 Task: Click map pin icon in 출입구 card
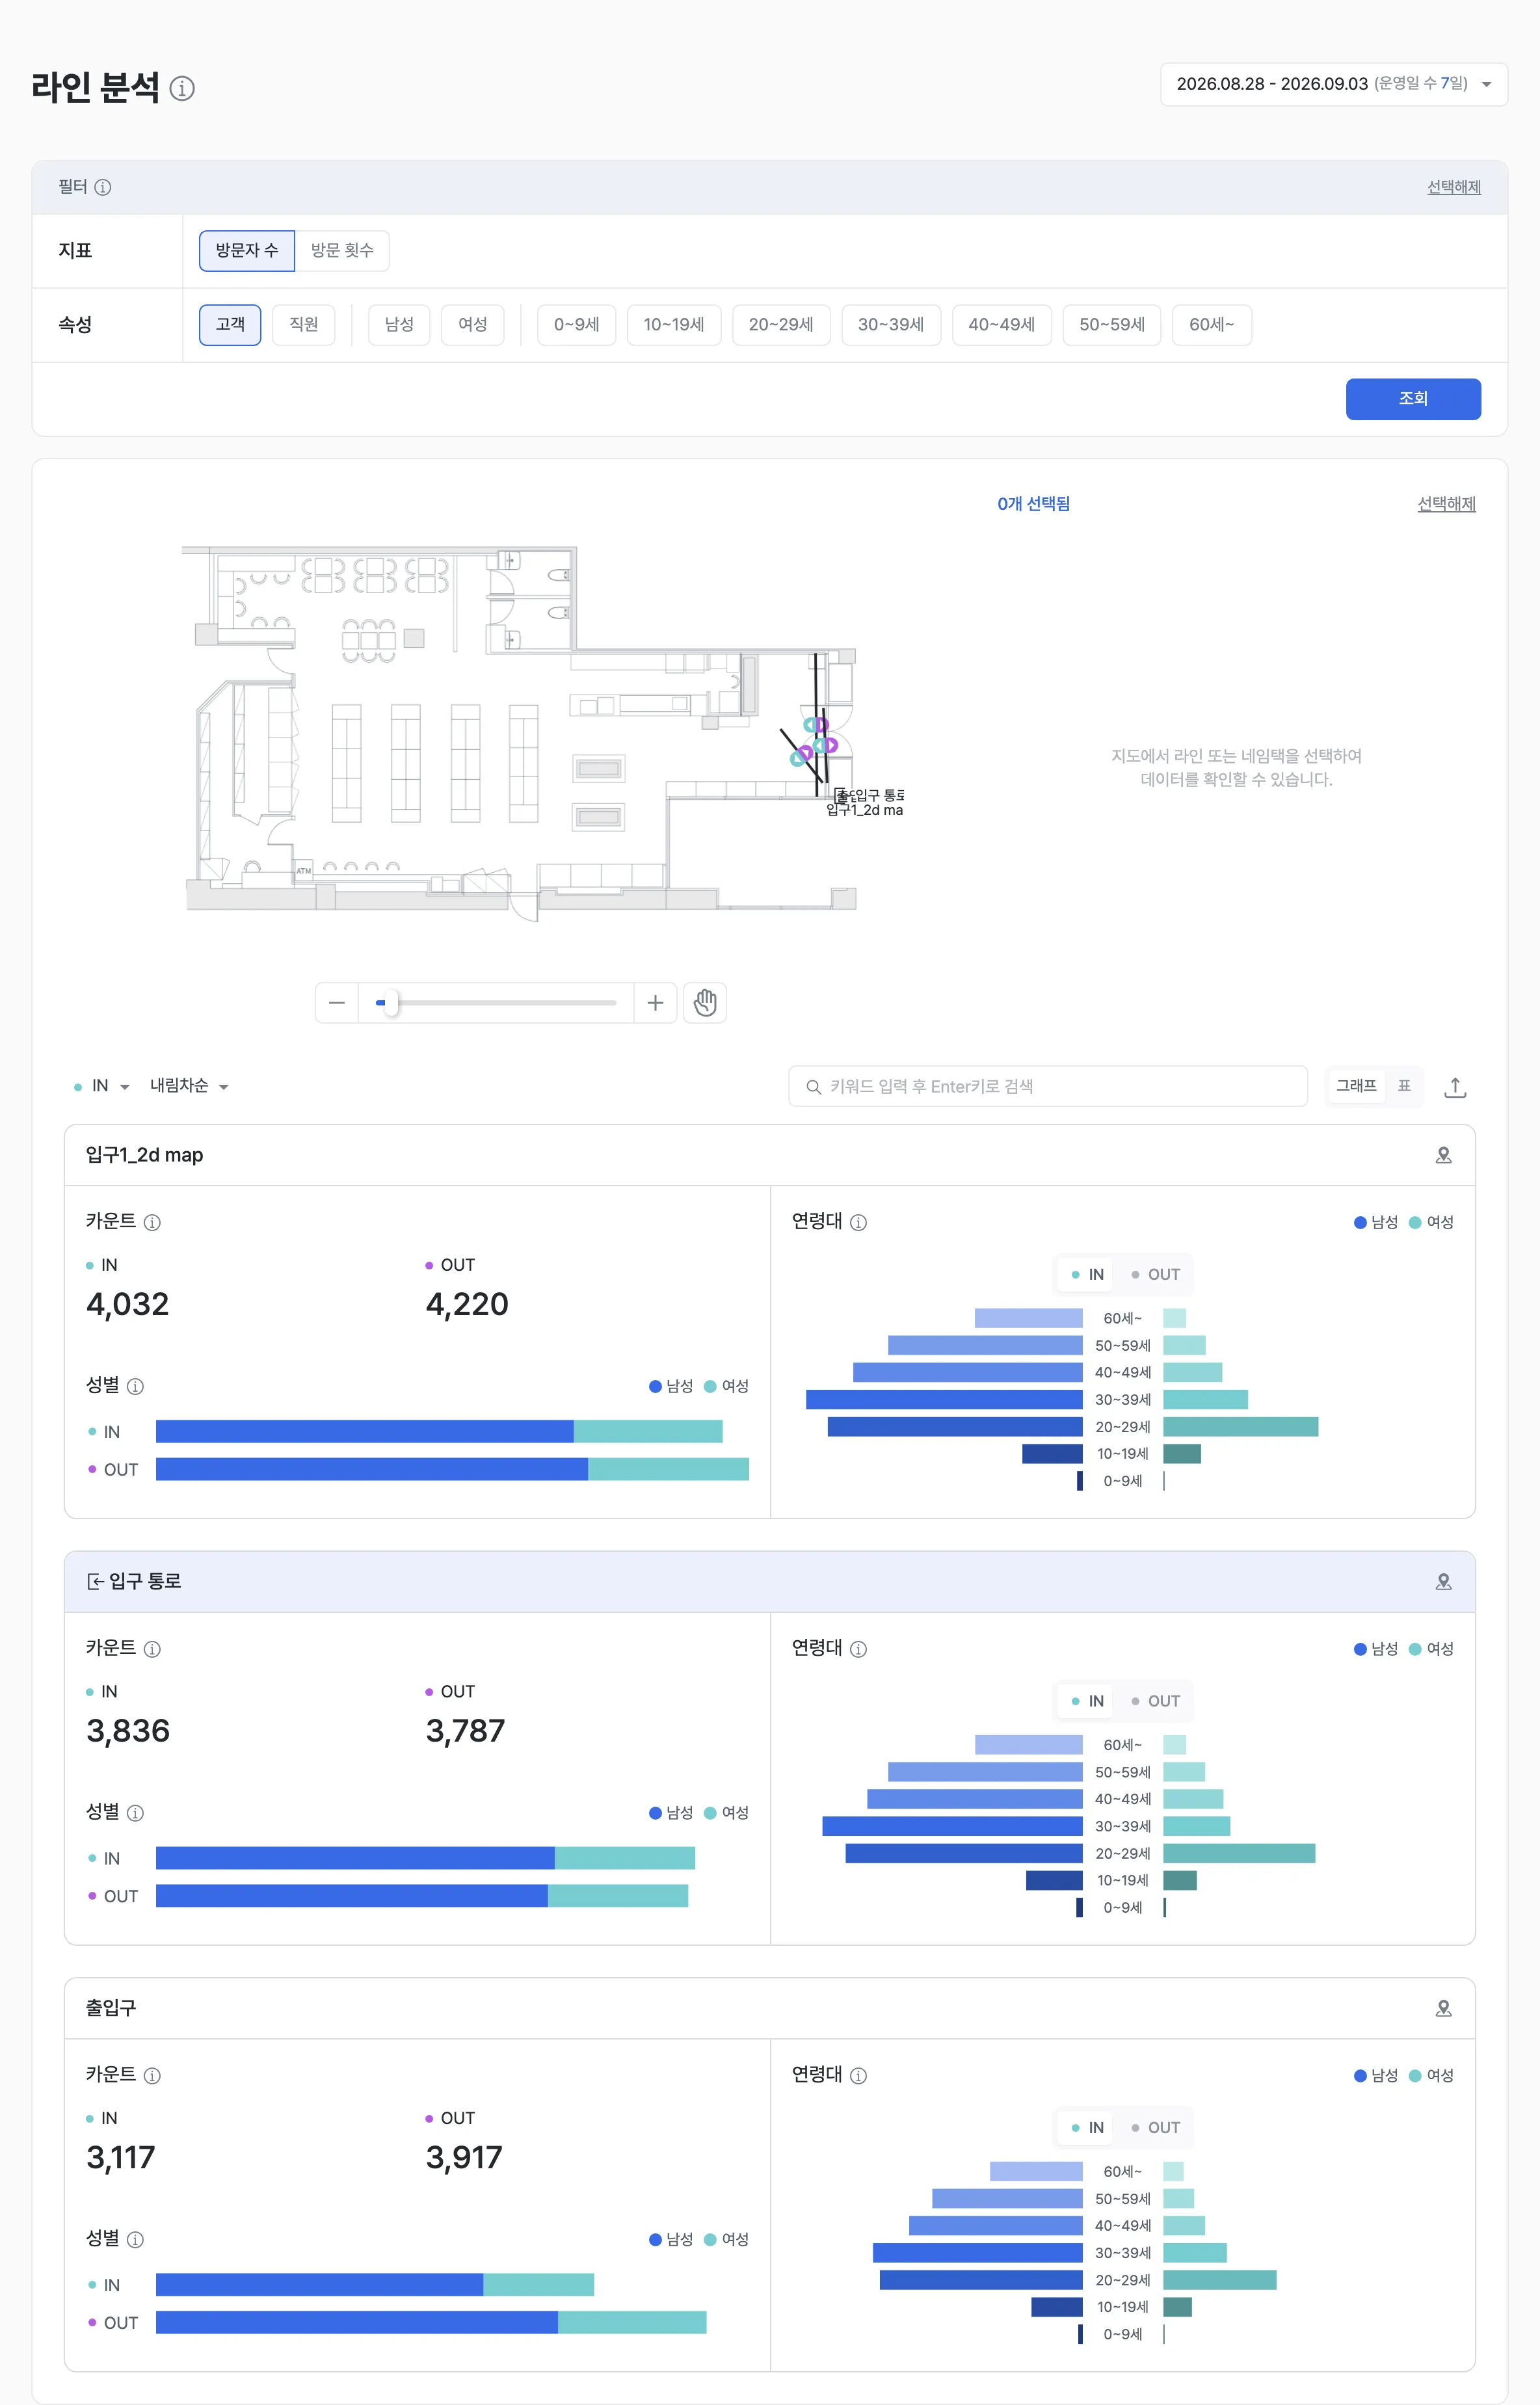coord(1443,2008)
